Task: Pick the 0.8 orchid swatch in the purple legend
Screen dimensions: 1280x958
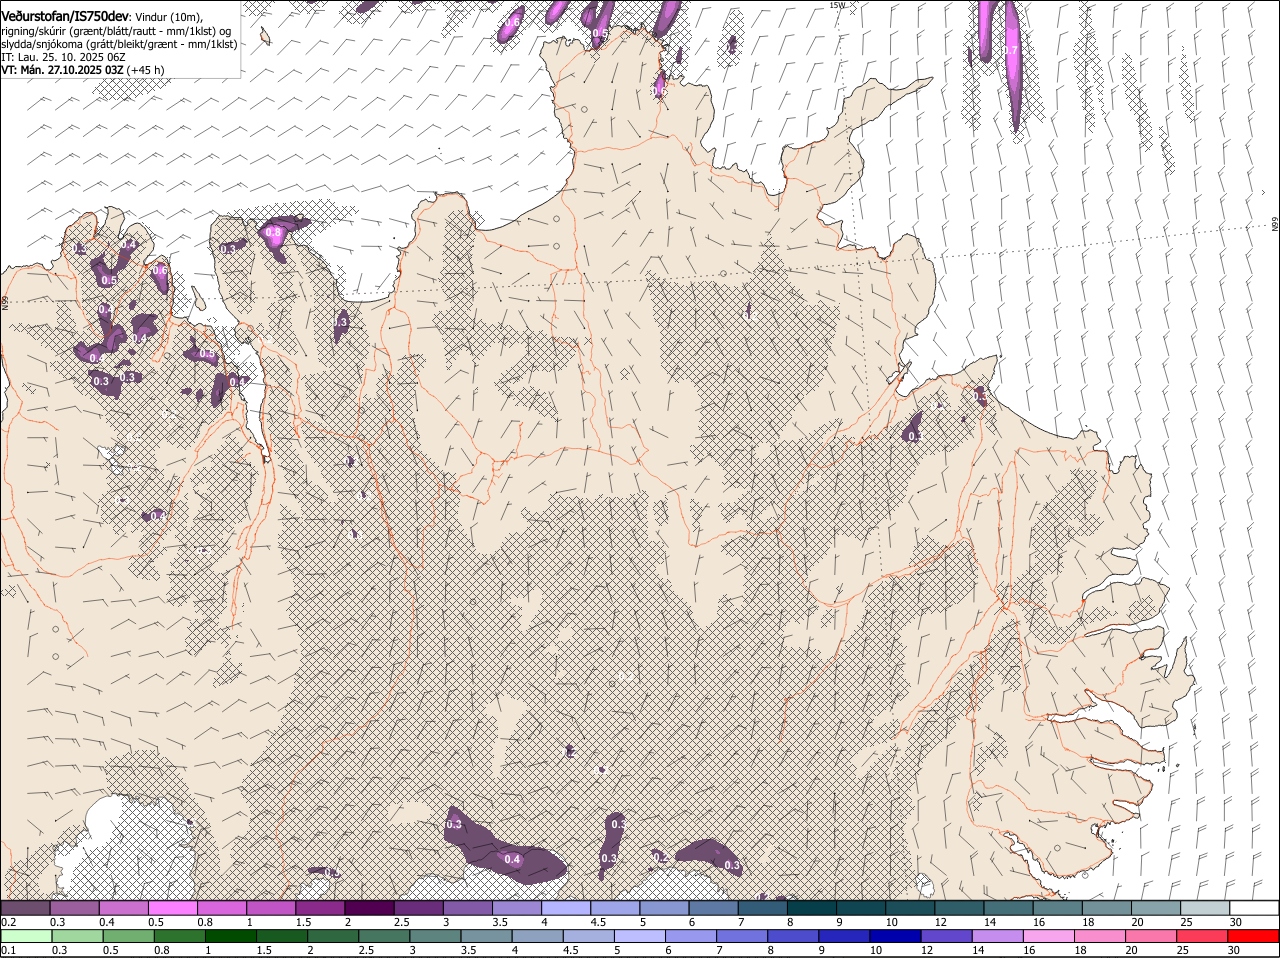Action: (x=221, y=908)
